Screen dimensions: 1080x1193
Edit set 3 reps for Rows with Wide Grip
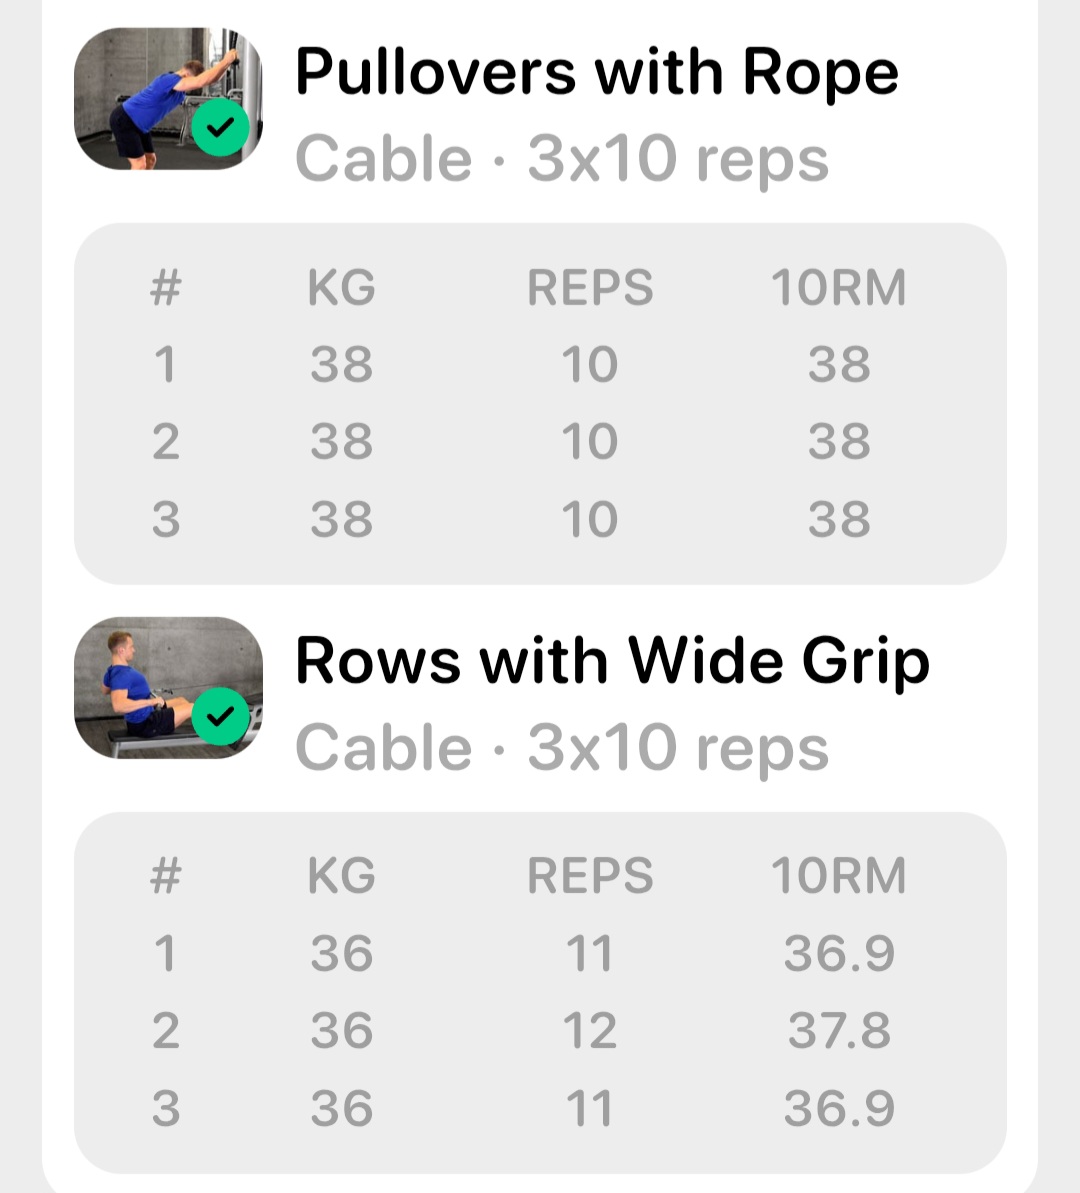(589, 1109)
